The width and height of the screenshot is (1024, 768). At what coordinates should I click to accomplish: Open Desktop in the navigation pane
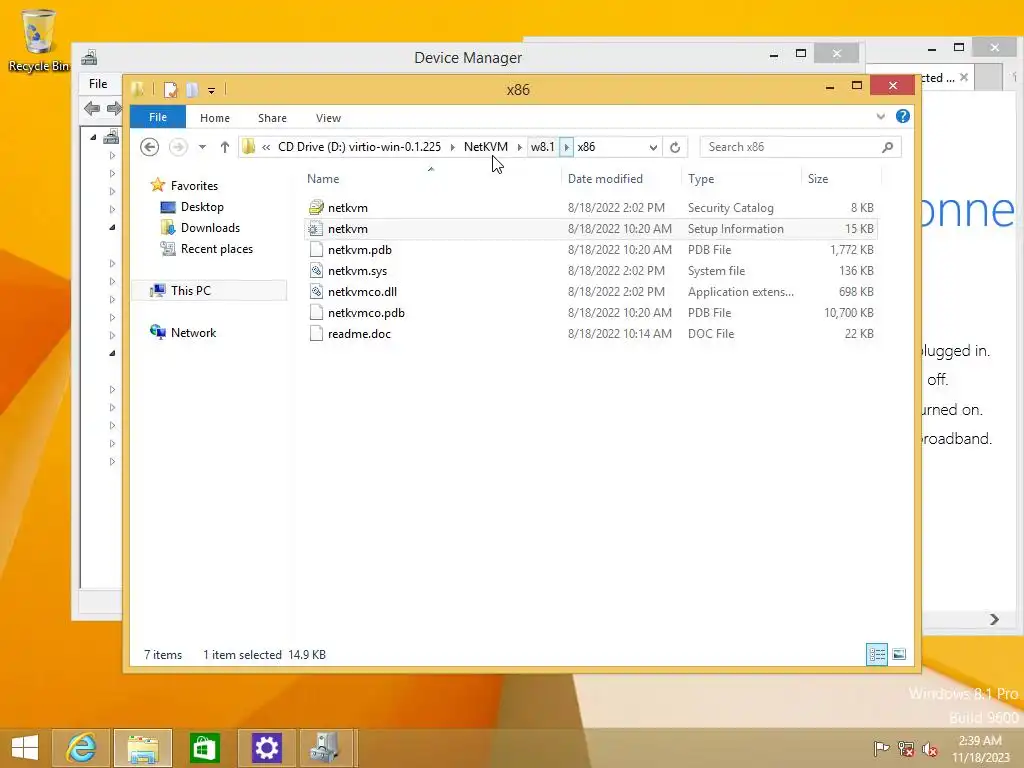[202, 206]
